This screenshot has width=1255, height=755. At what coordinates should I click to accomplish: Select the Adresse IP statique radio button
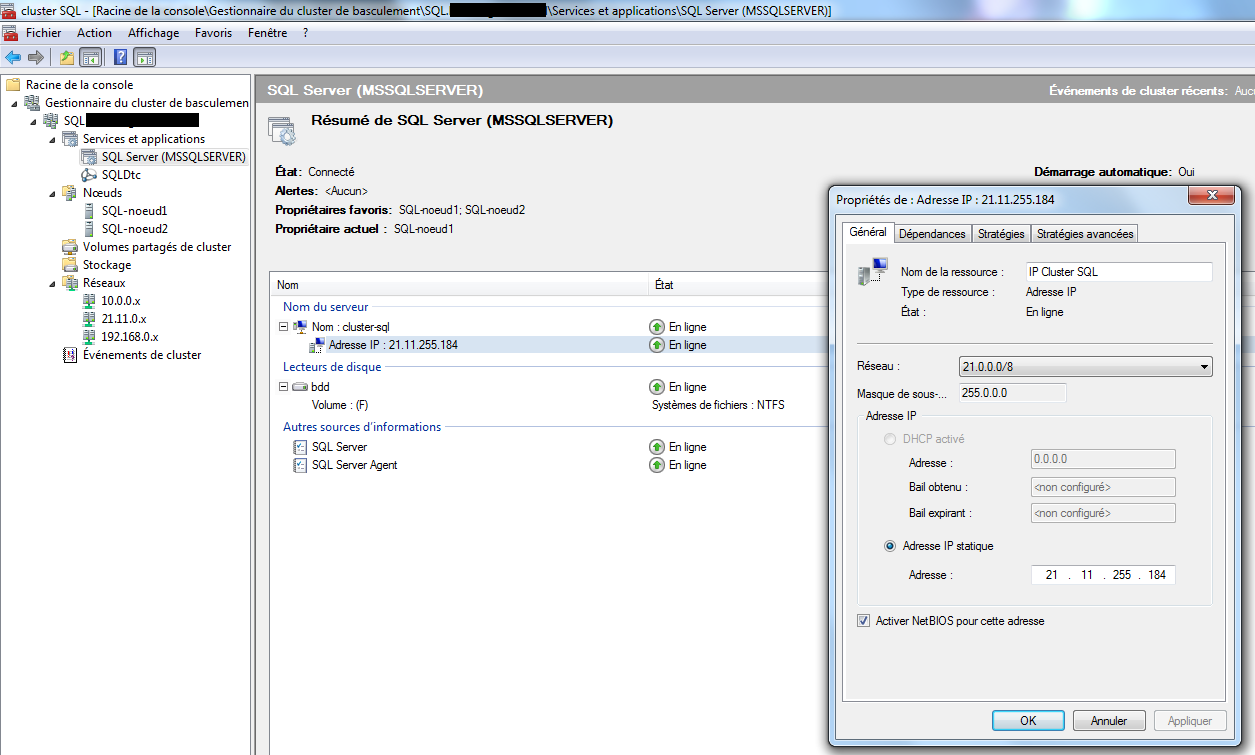(x=890, y=546)
